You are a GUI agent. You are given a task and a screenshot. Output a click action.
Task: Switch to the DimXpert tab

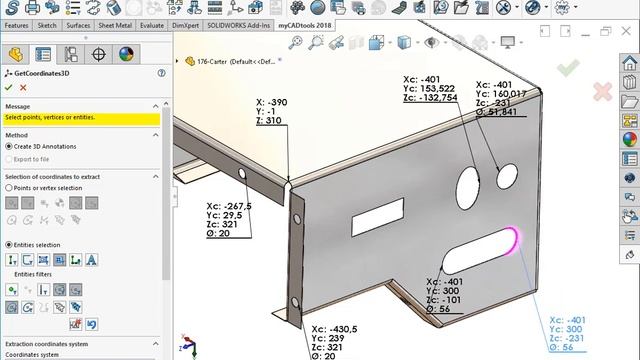click(x=185, y=25)
